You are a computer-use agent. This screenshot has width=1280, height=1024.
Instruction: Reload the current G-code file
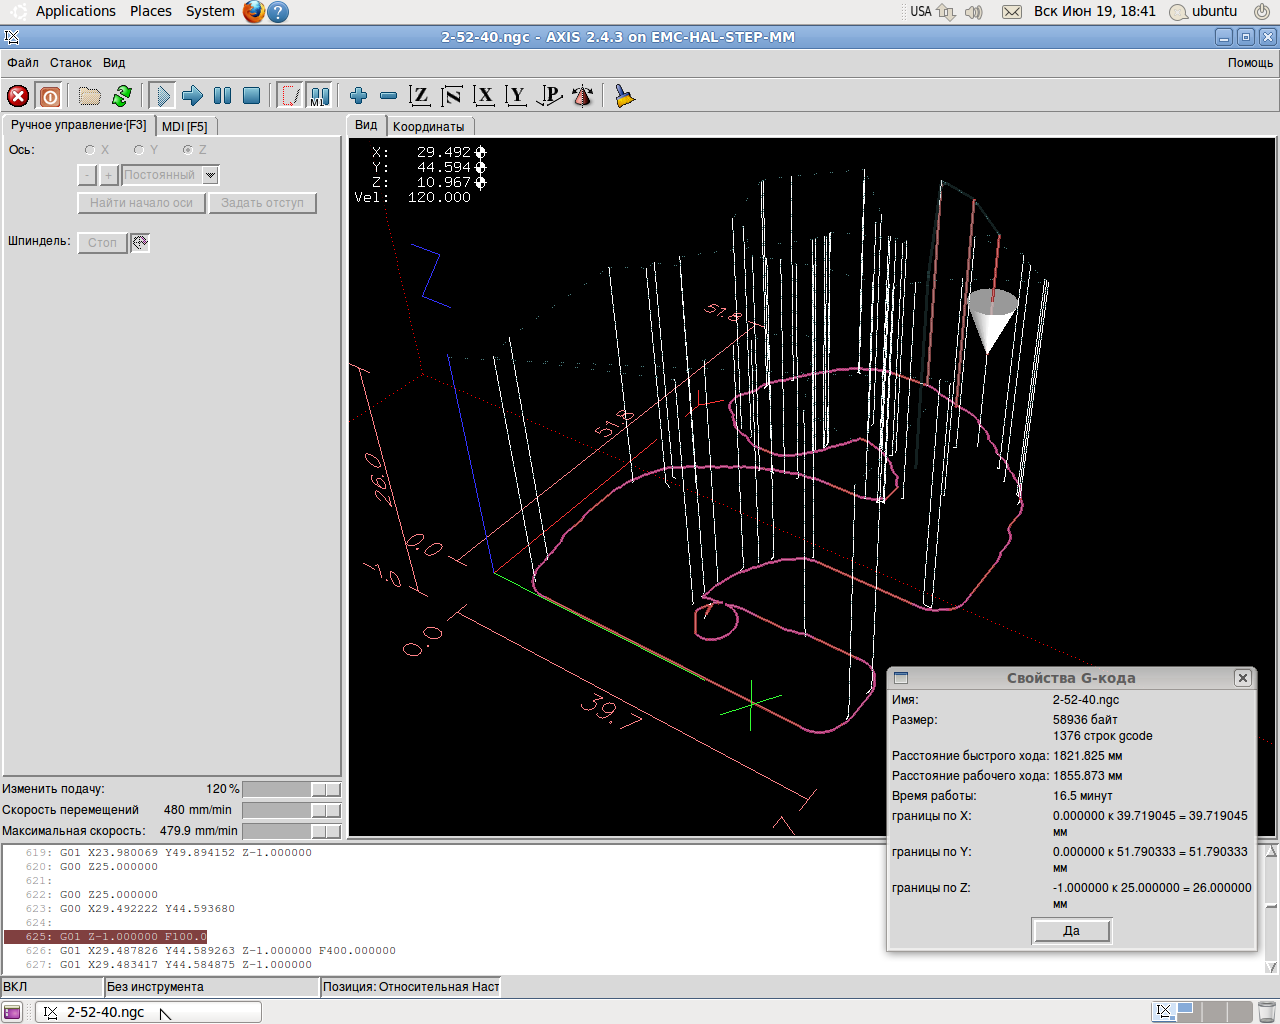(122, 96)
